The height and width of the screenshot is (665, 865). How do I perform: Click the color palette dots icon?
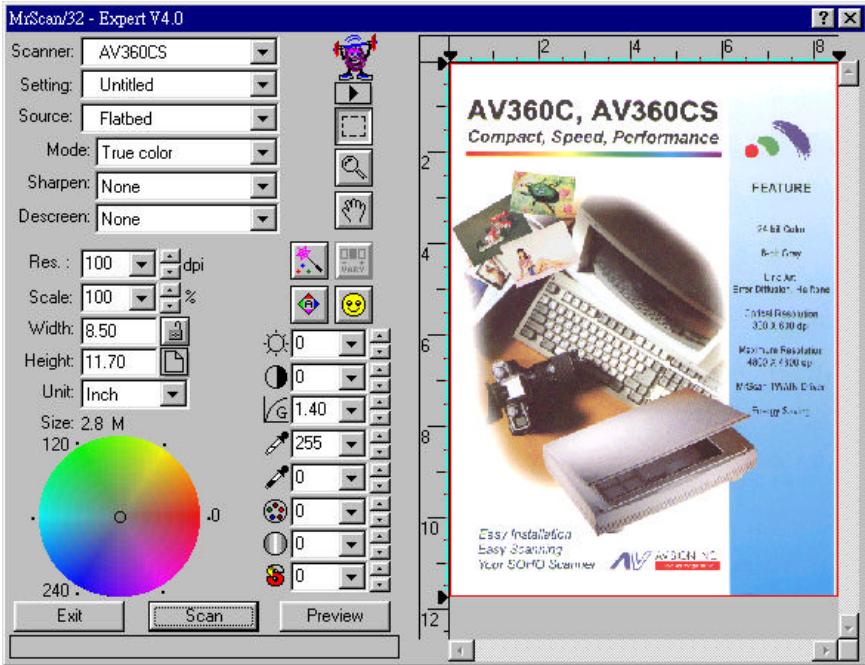coord(276,510)
